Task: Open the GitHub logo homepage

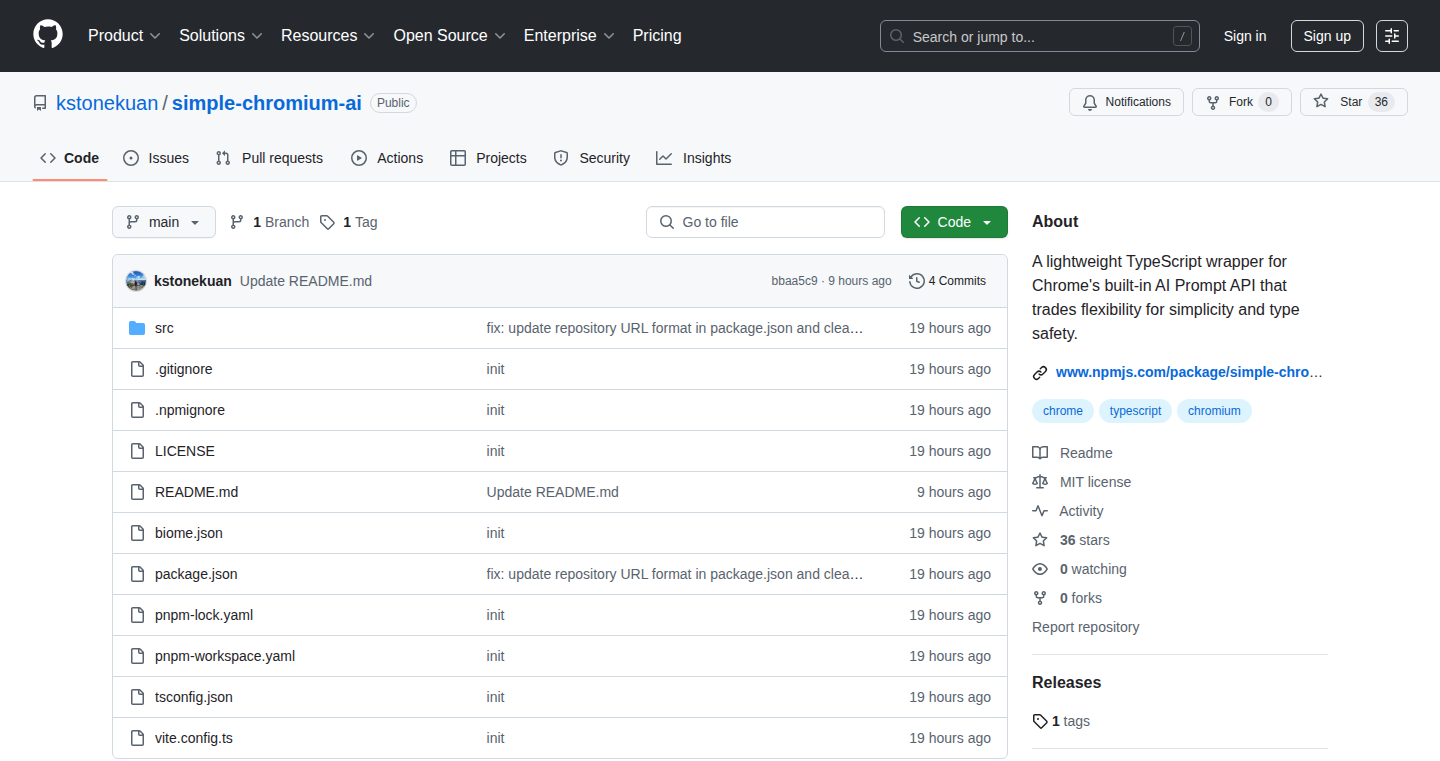Action: [x=48, y=36]
